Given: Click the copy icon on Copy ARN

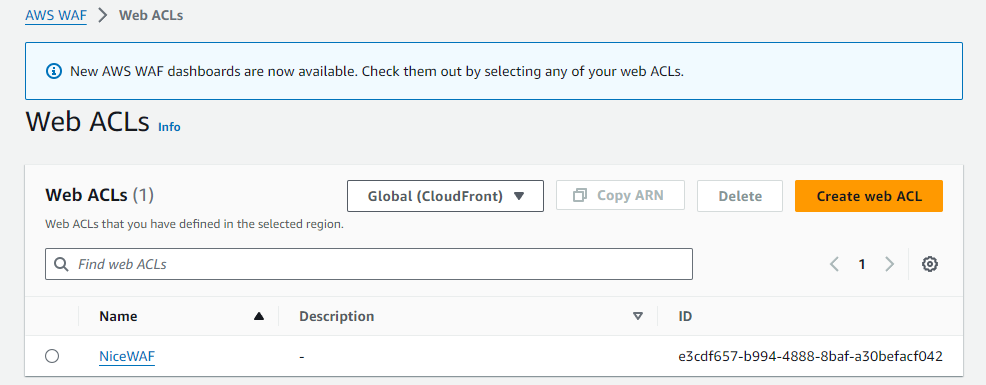Looking at the screenshot, I should pos(580,196).
